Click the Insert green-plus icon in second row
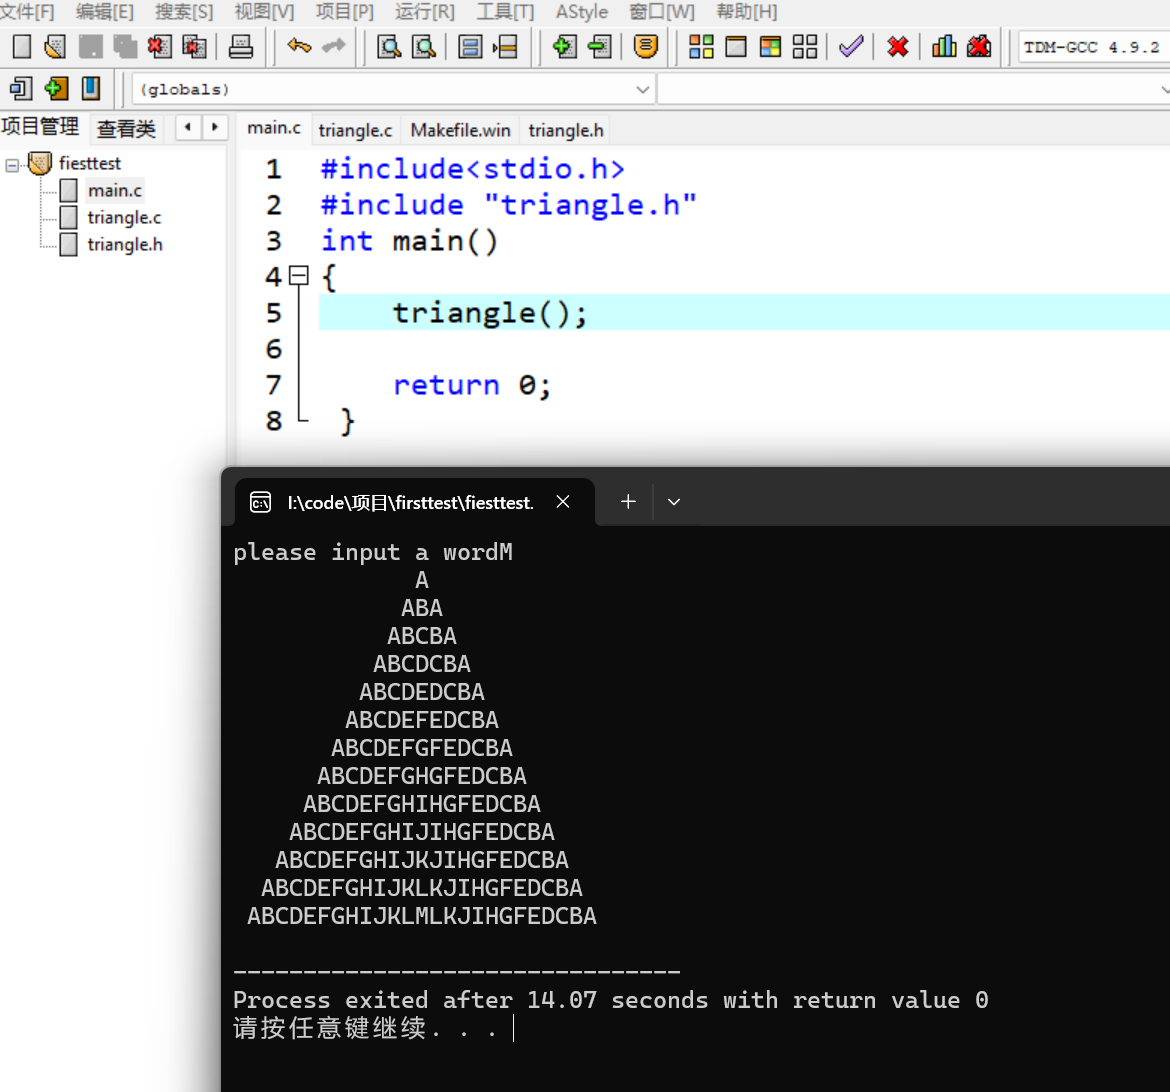The height and width of the screenshot is (1092, 1170). tap(56, 89)
